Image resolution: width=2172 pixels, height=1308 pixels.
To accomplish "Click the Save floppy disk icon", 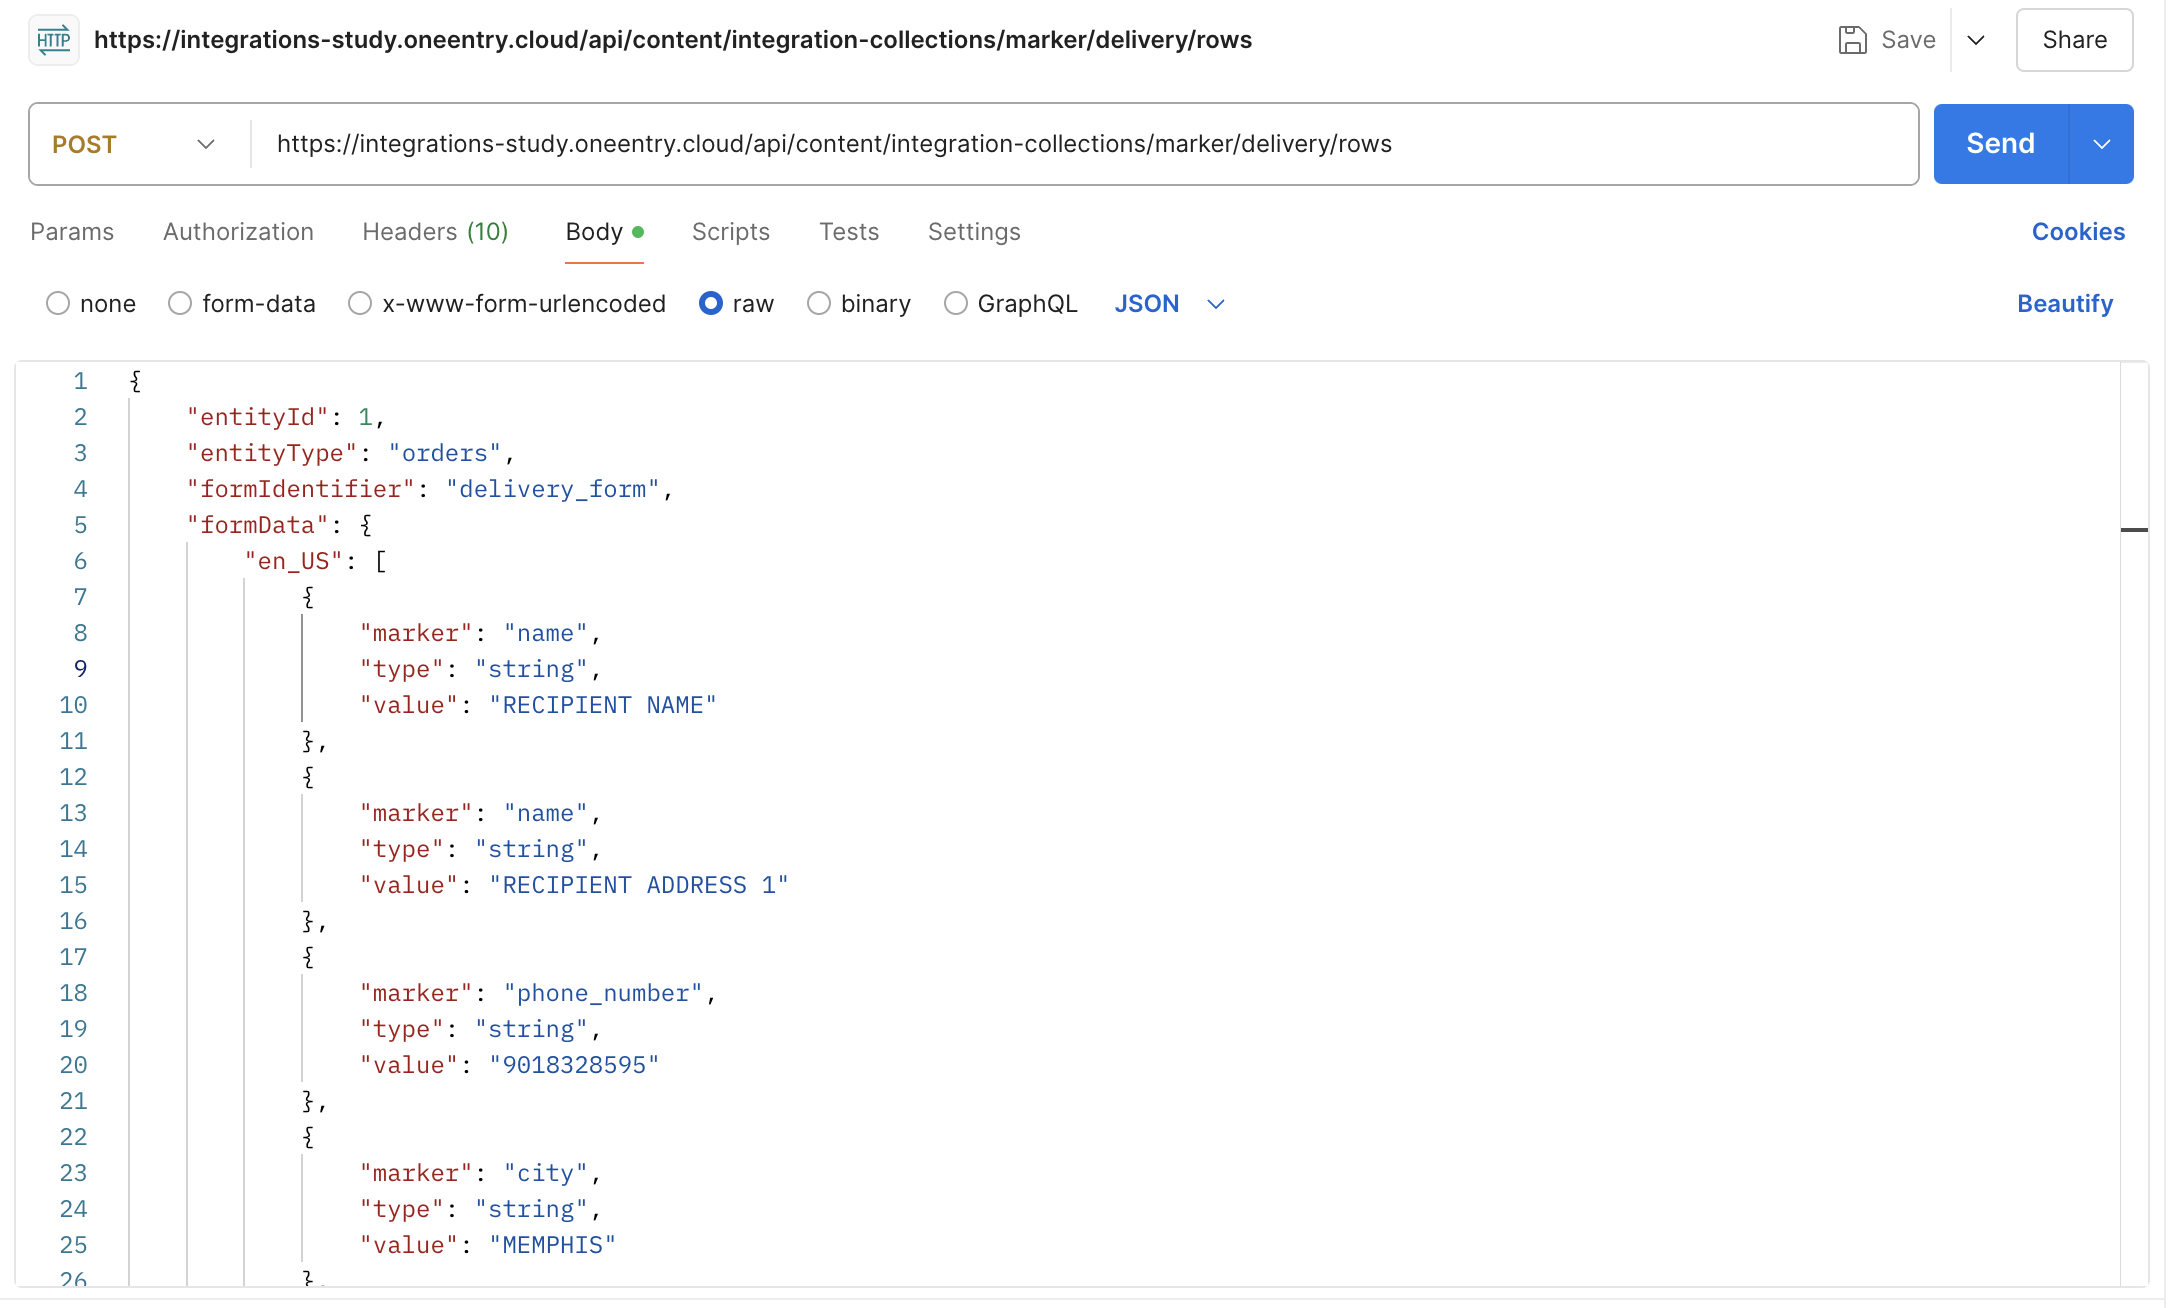I will [1852, 40].
